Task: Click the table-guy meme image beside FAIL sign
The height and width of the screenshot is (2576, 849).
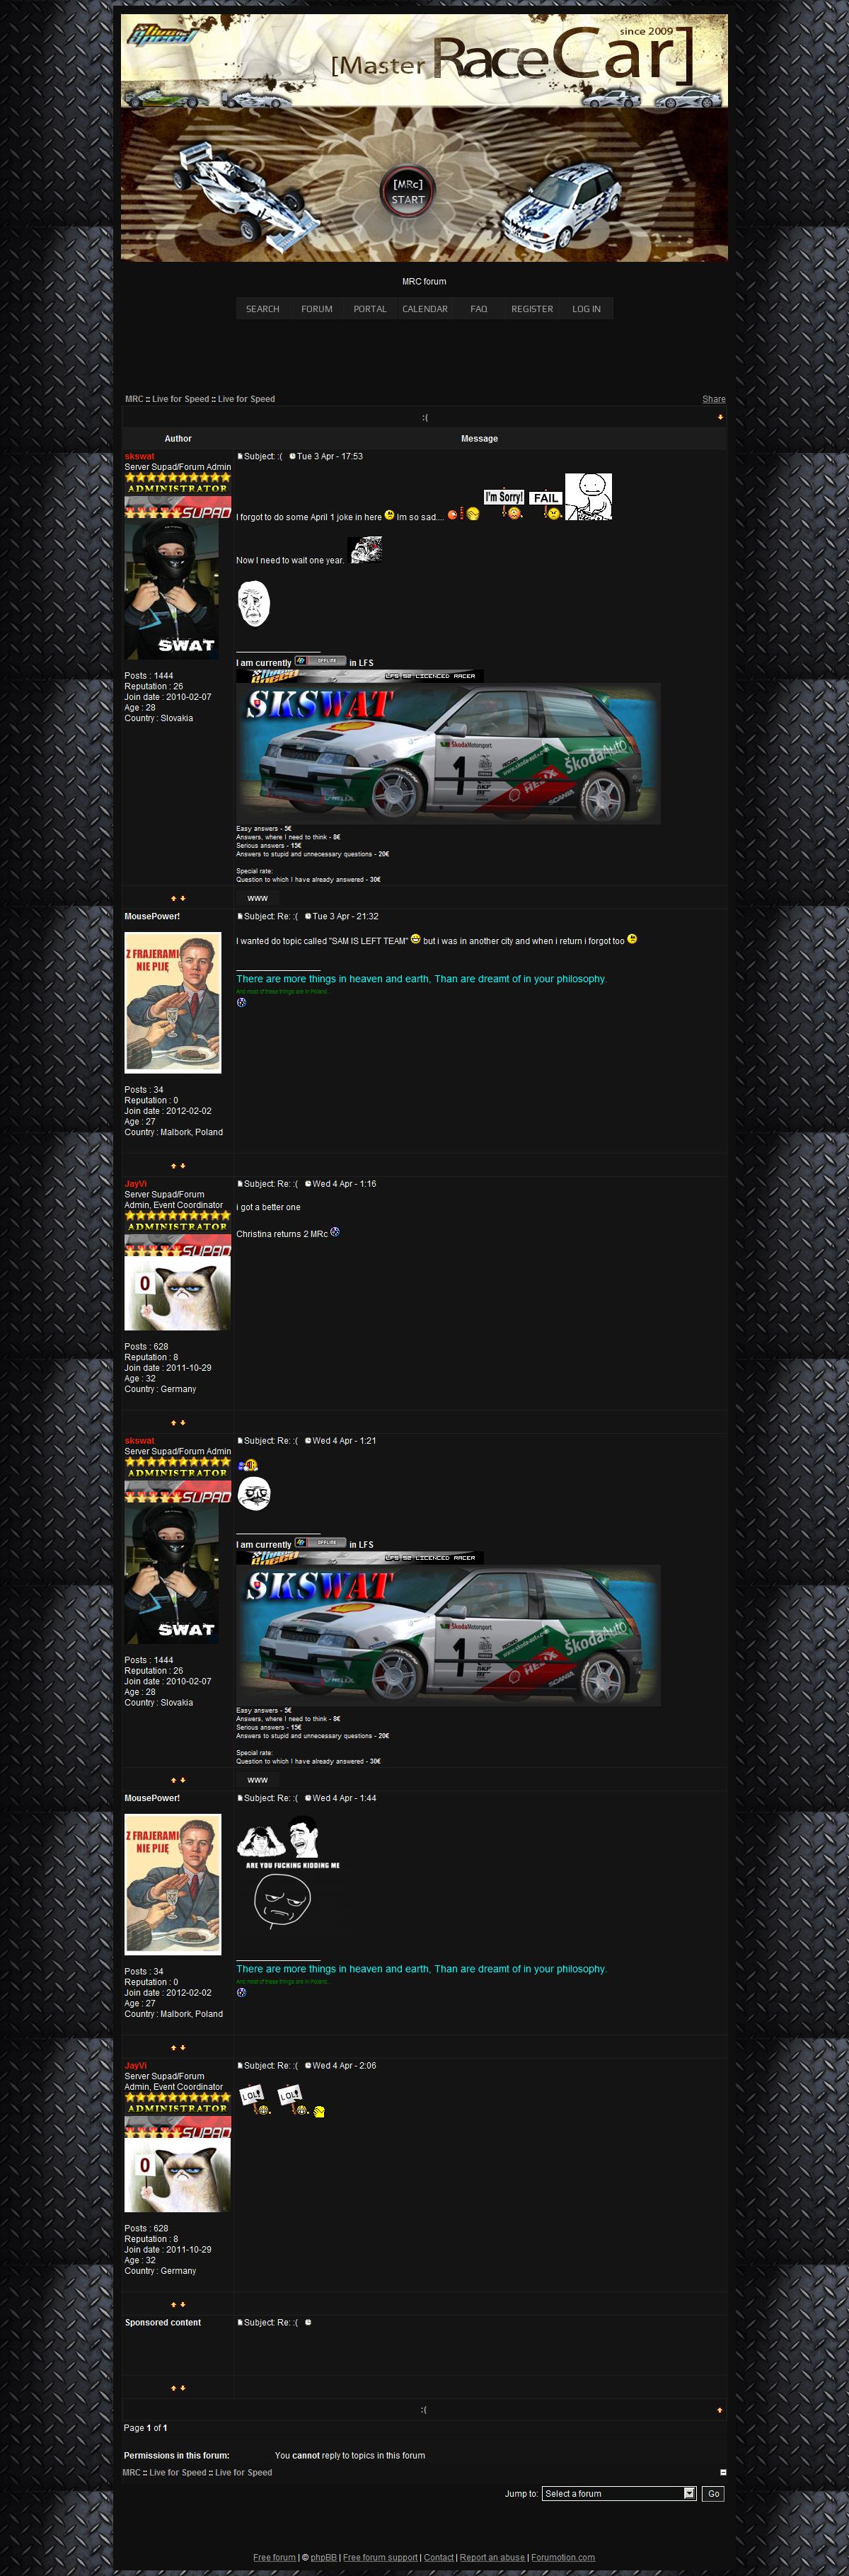Action: coord(588,496)
